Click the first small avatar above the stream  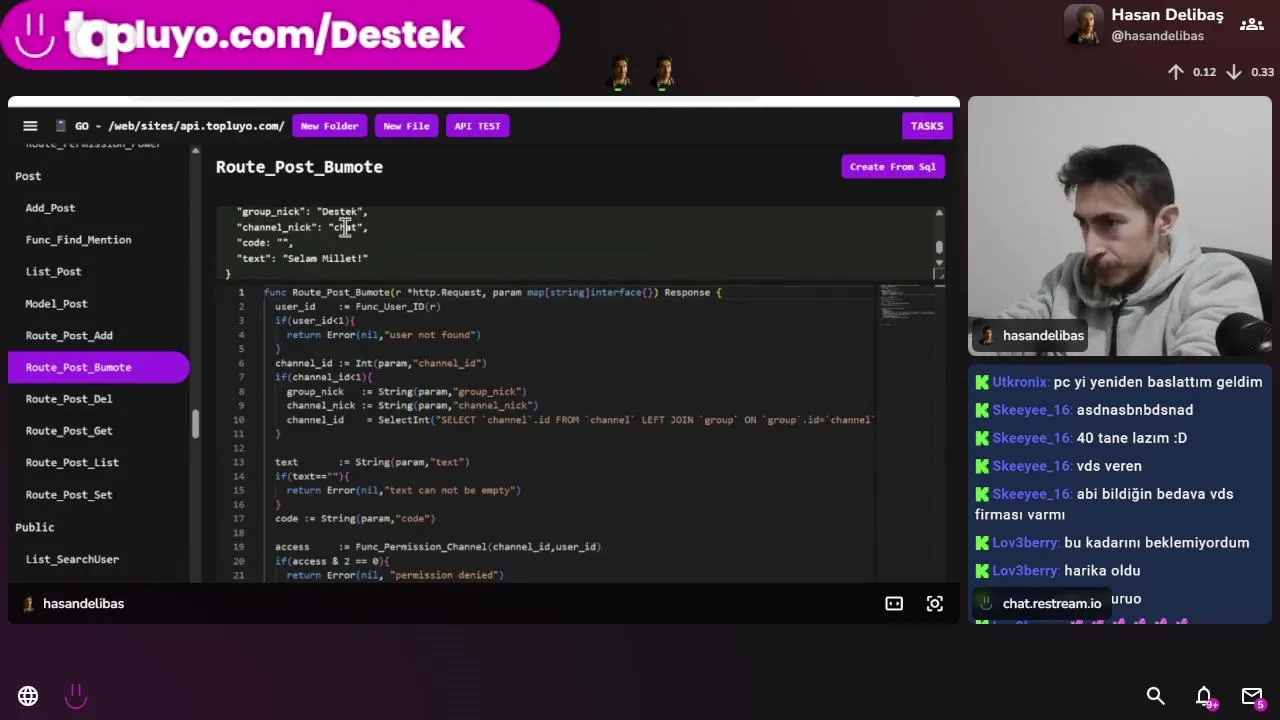[x=620, y=73]
